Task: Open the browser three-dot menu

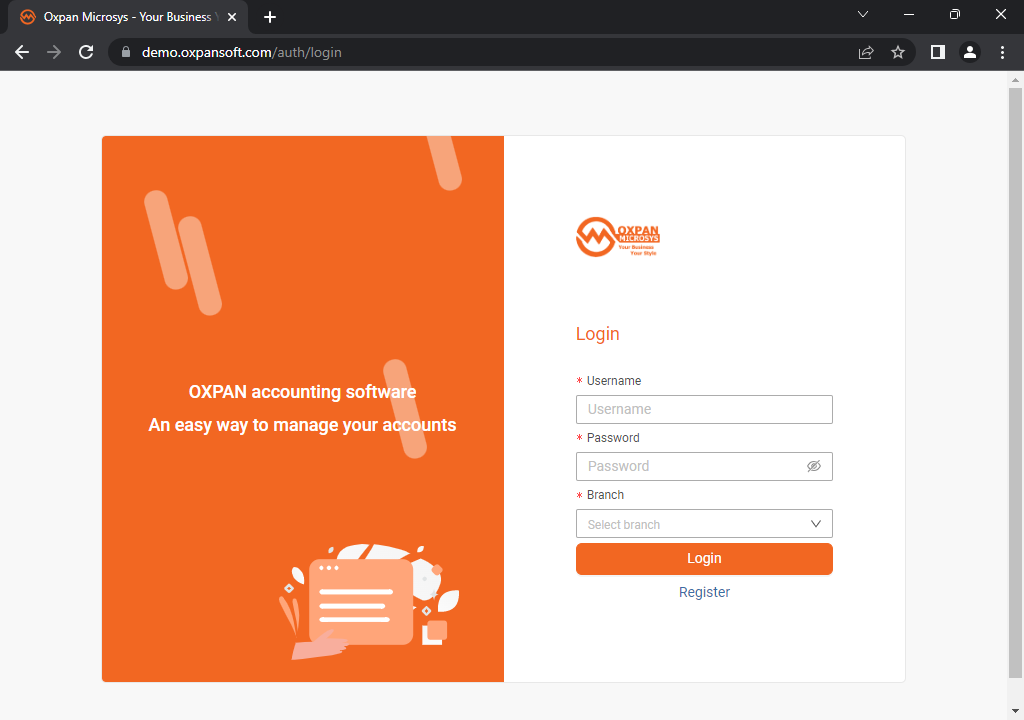Action: [x=1003, y=52]
